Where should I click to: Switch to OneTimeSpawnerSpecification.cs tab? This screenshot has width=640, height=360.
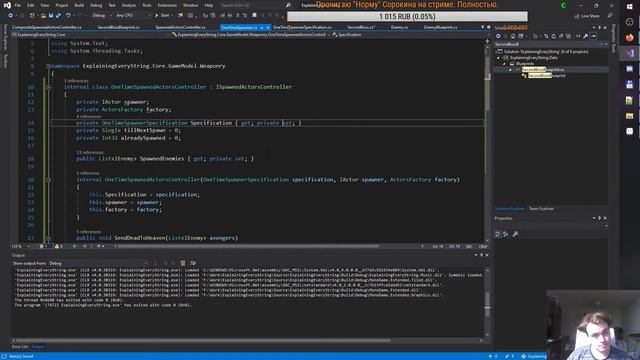[x=302, y=27]
